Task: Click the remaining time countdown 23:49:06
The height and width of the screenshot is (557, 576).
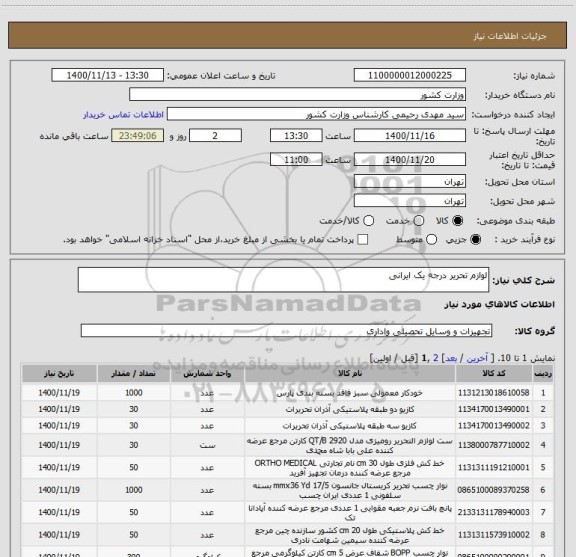Action: (138, 136)
